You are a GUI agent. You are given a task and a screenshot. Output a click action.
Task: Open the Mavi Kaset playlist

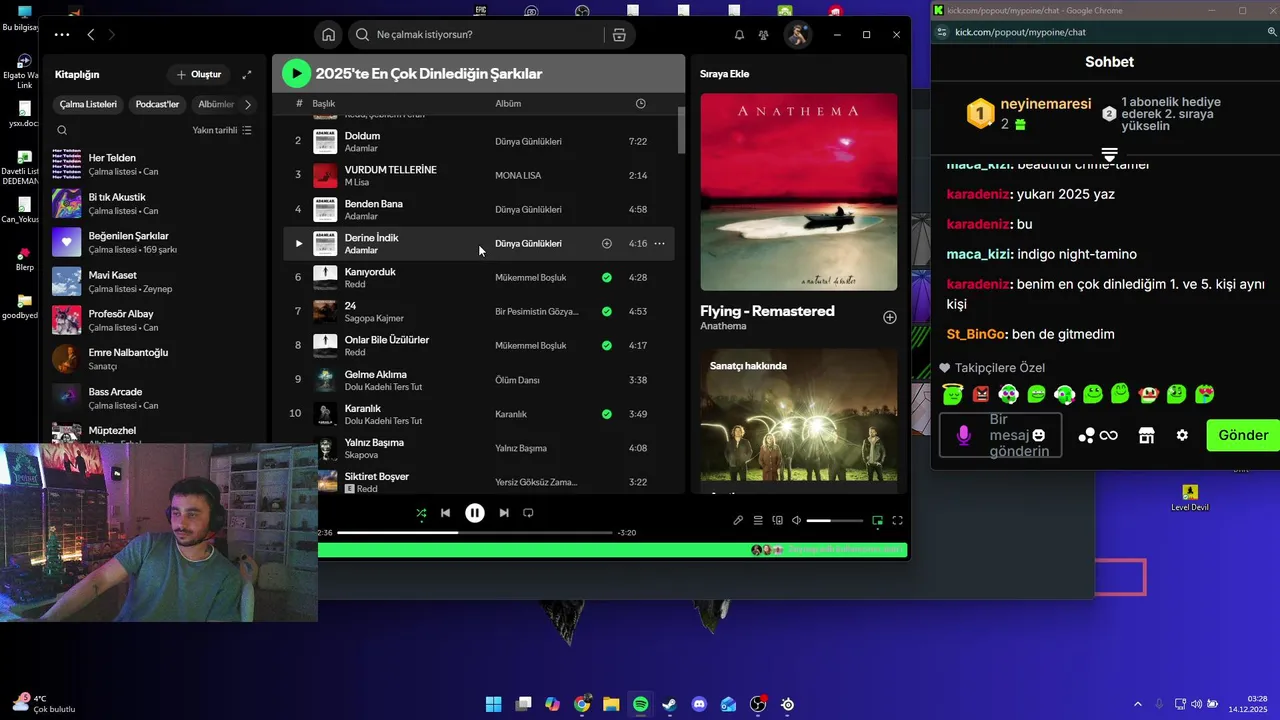(155, 281)
